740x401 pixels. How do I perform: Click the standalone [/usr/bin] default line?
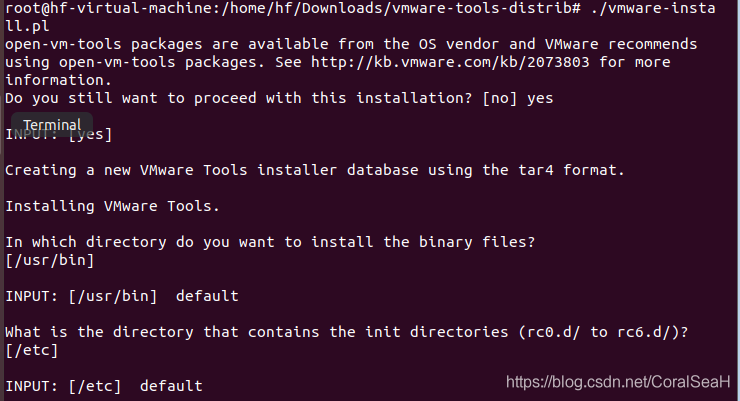pos(50,260)
